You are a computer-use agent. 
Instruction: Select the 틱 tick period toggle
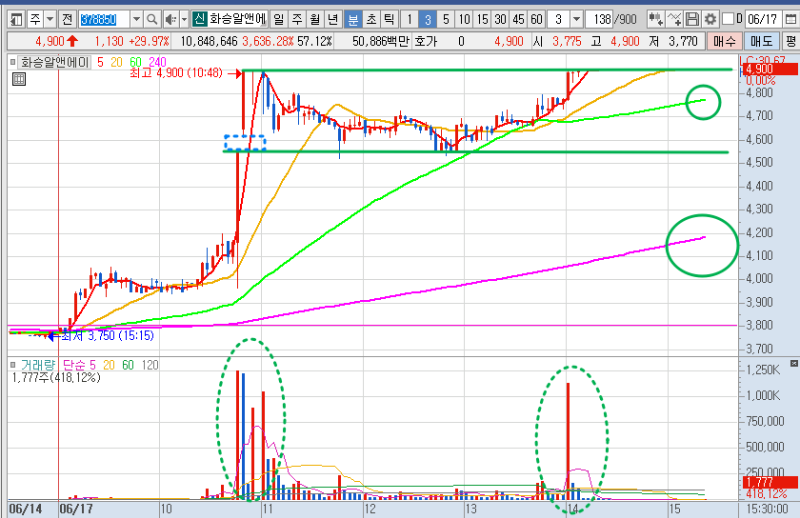(x=389, y=19)
